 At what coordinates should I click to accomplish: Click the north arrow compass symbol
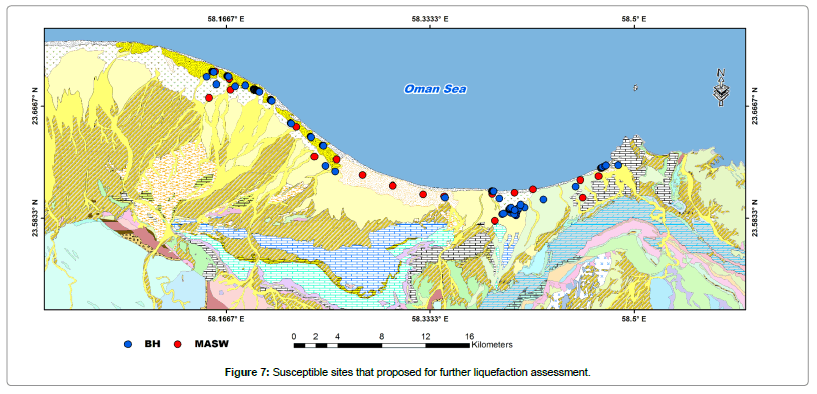721,87
